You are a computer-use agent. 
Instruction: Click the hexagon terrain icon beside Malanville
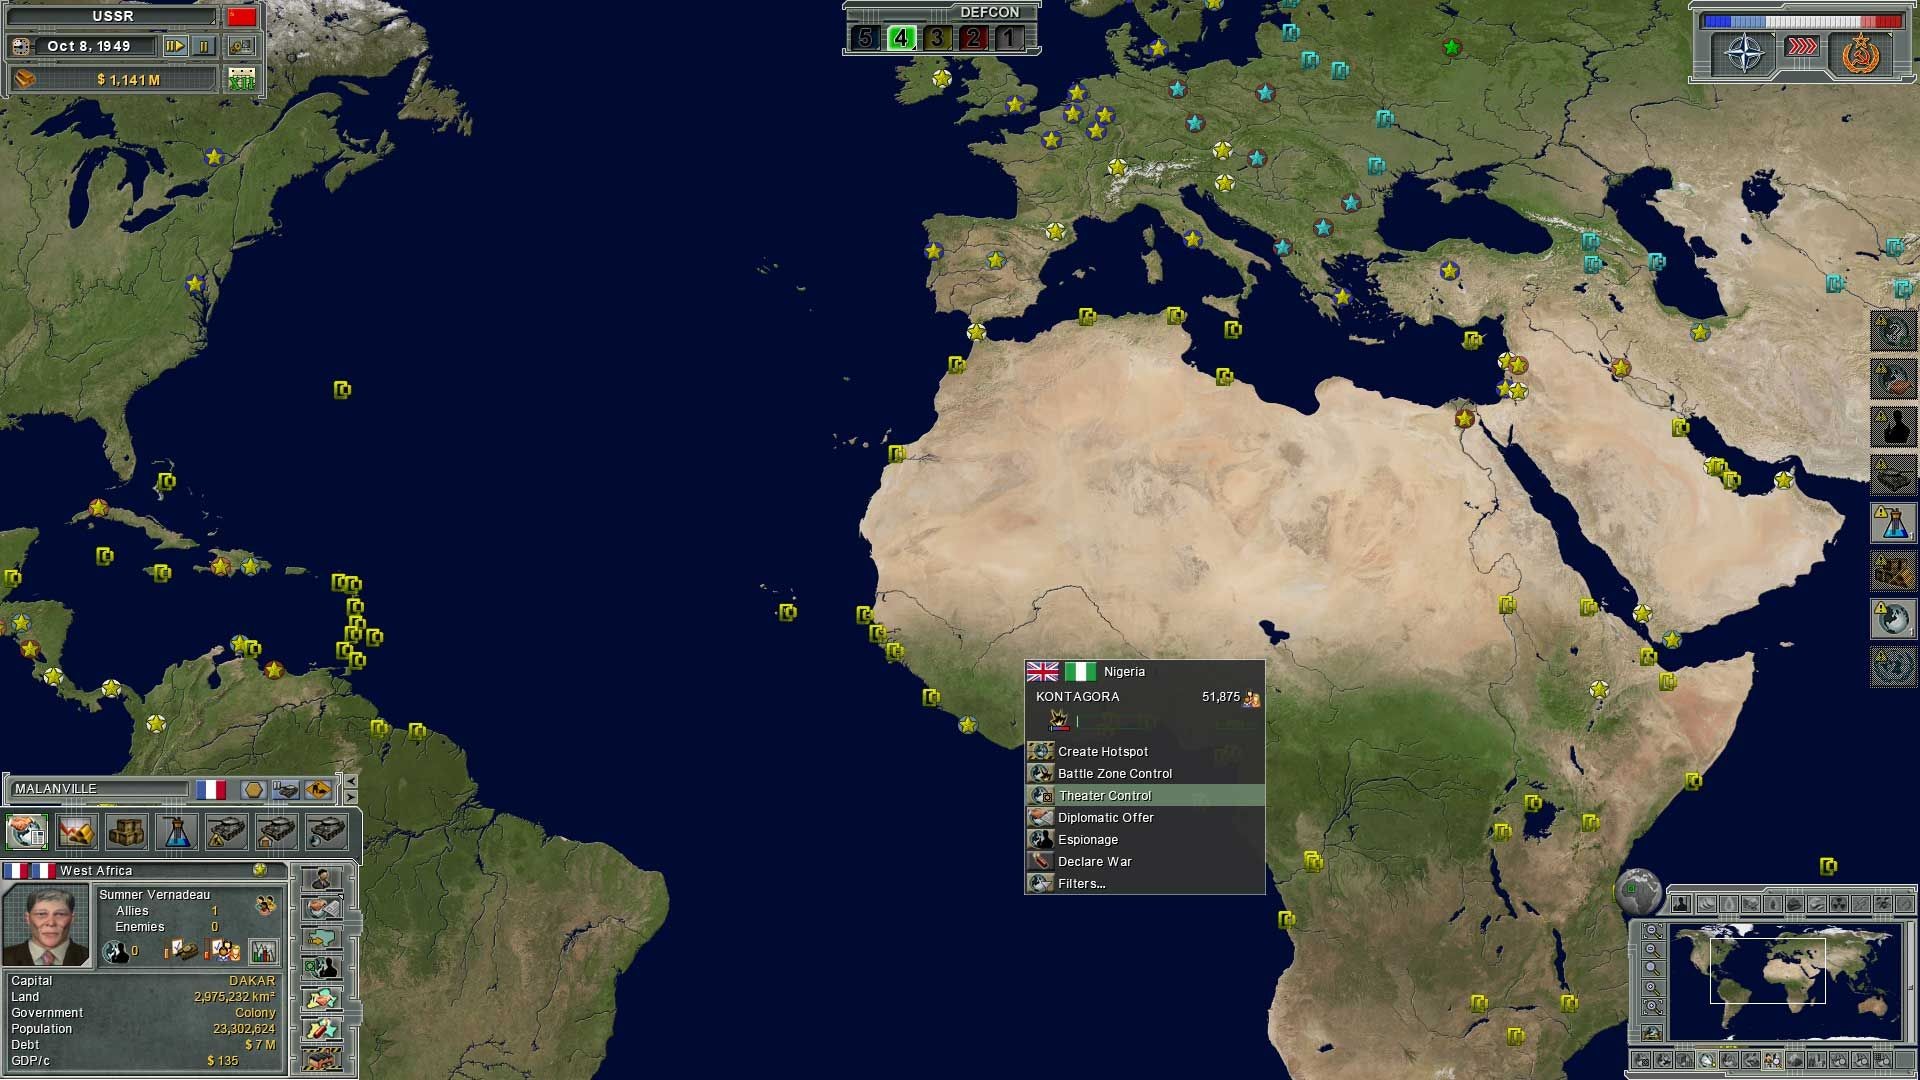253,790
